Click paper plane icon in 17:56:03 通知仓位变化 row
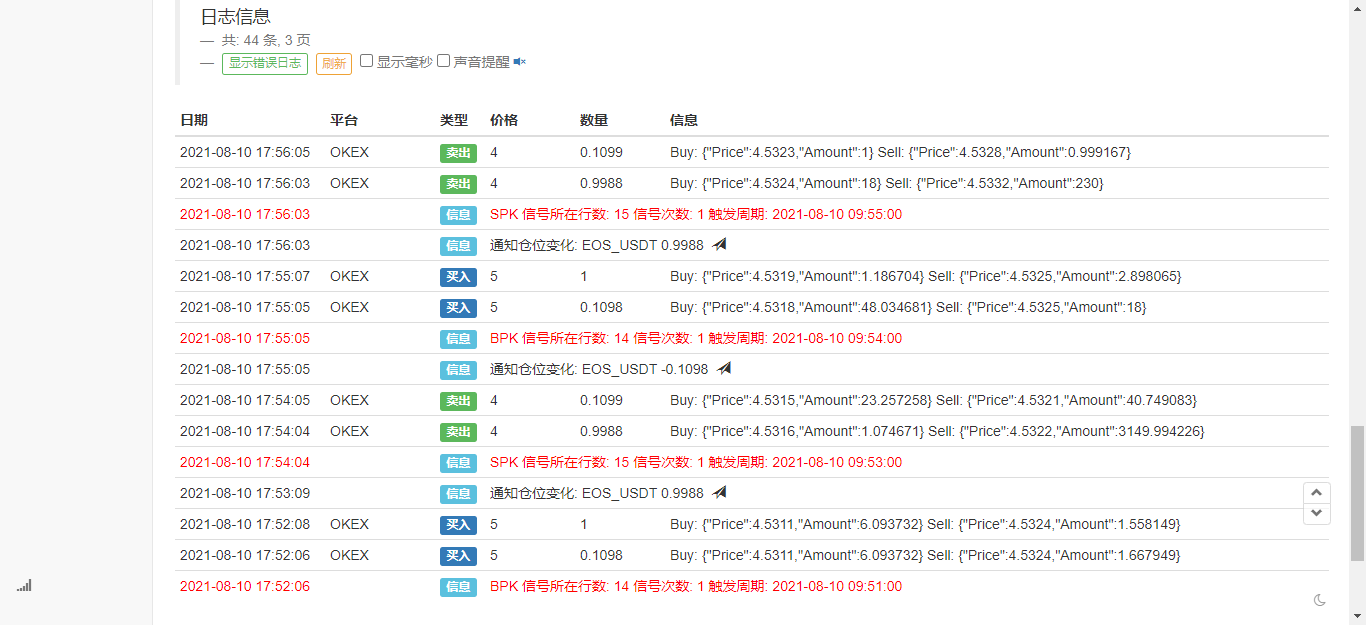Image resolution: width=1366 pixels, height=625 pixels. pos(720,244)
